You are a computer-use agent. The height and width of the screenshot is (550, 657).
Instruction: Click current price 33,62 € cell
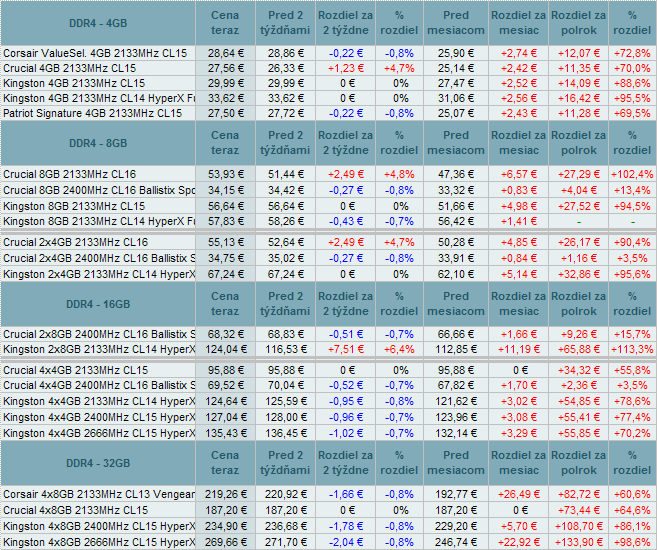point(225,98)
